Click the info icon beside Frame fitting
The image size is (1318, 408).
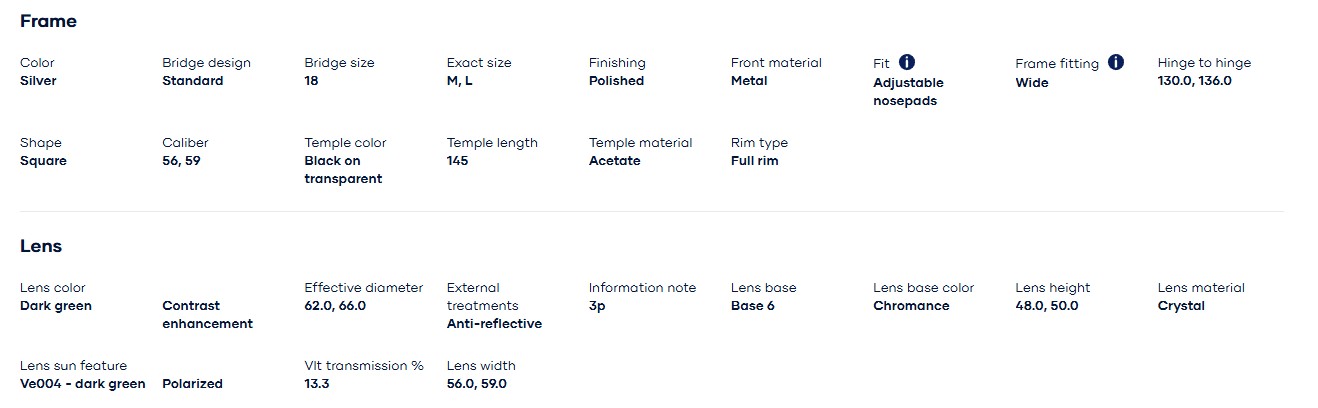[1116, 62]
